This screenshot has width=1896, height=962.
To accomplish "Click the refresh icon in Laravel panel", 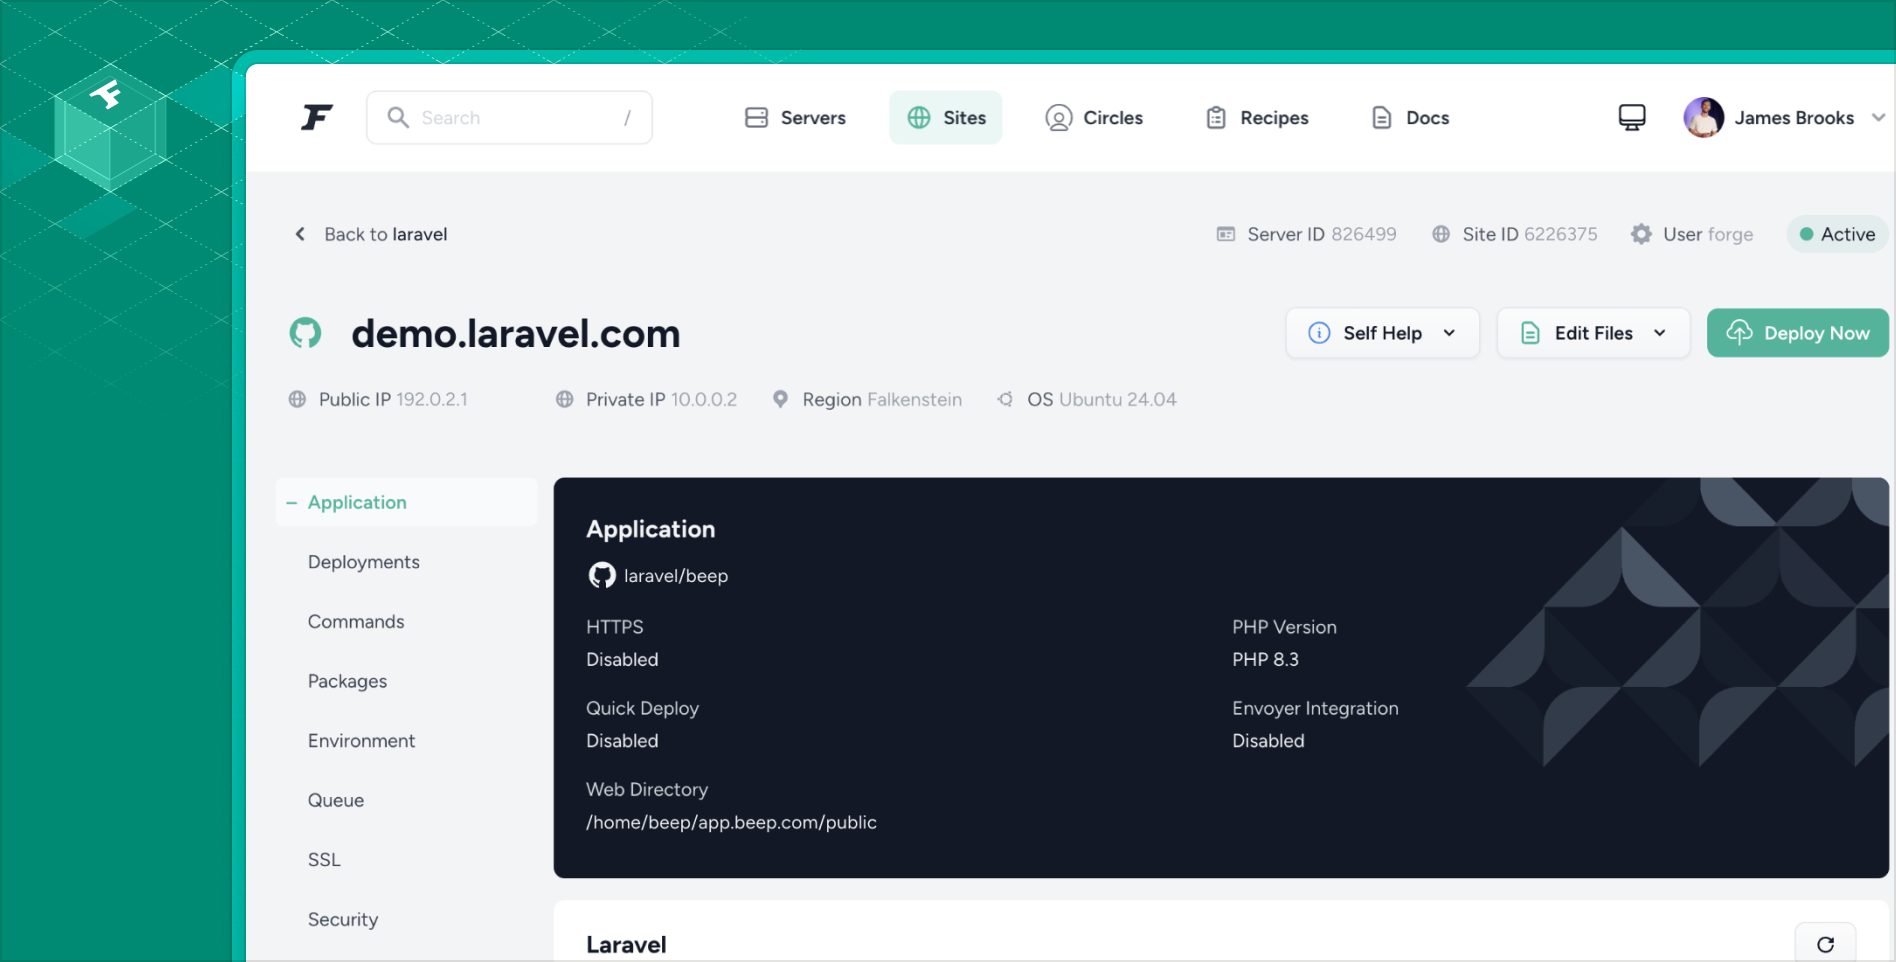I will pyautogui.click(x=1825, y=944).
